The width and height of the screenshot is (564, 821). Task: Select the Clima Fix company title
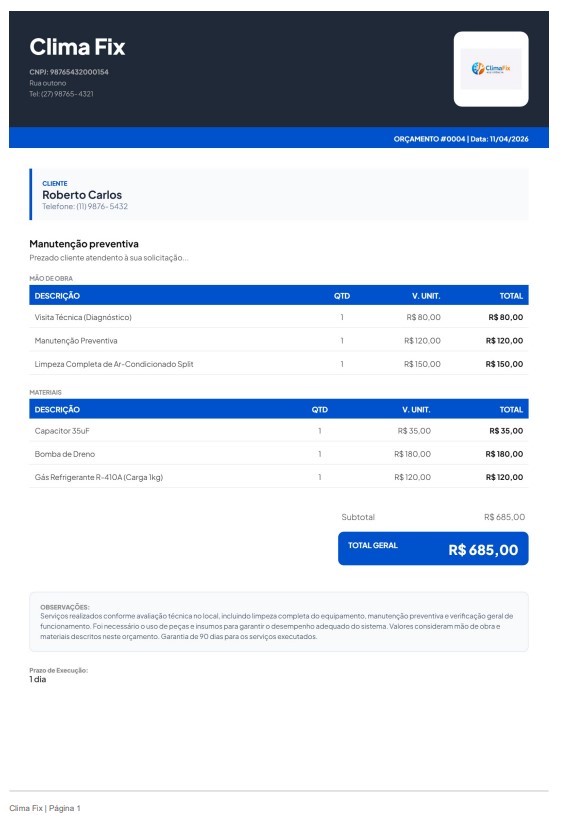pos(77,47)
